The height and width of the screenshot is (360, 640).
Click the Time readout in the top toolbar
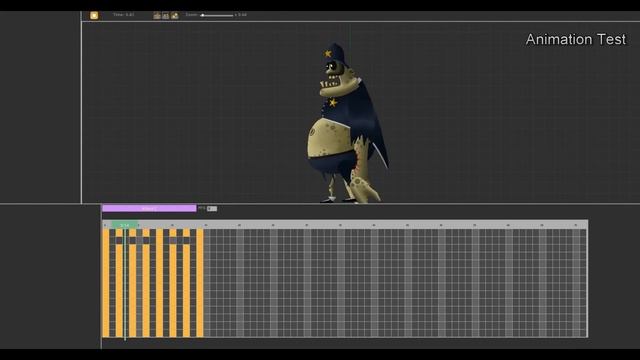(124, 15)
